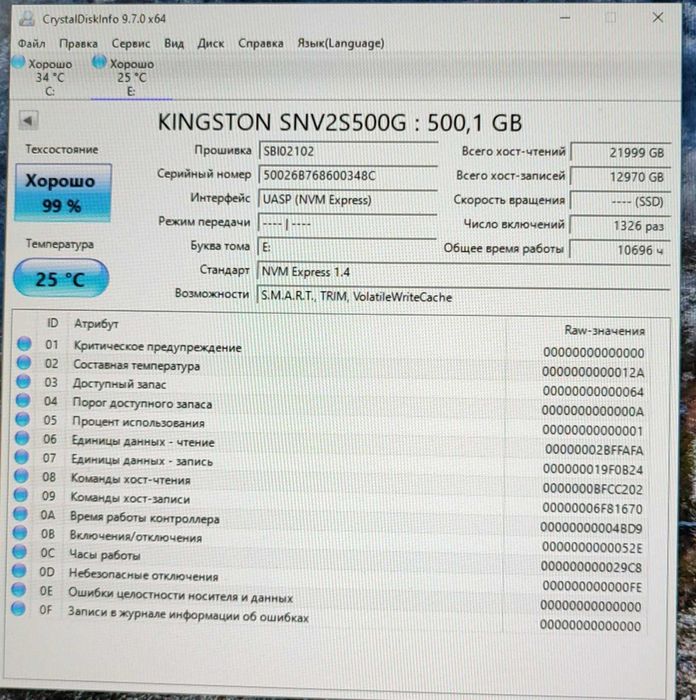Click power on count 1326 раз
The image size is (696, 700).
[621, 226]
